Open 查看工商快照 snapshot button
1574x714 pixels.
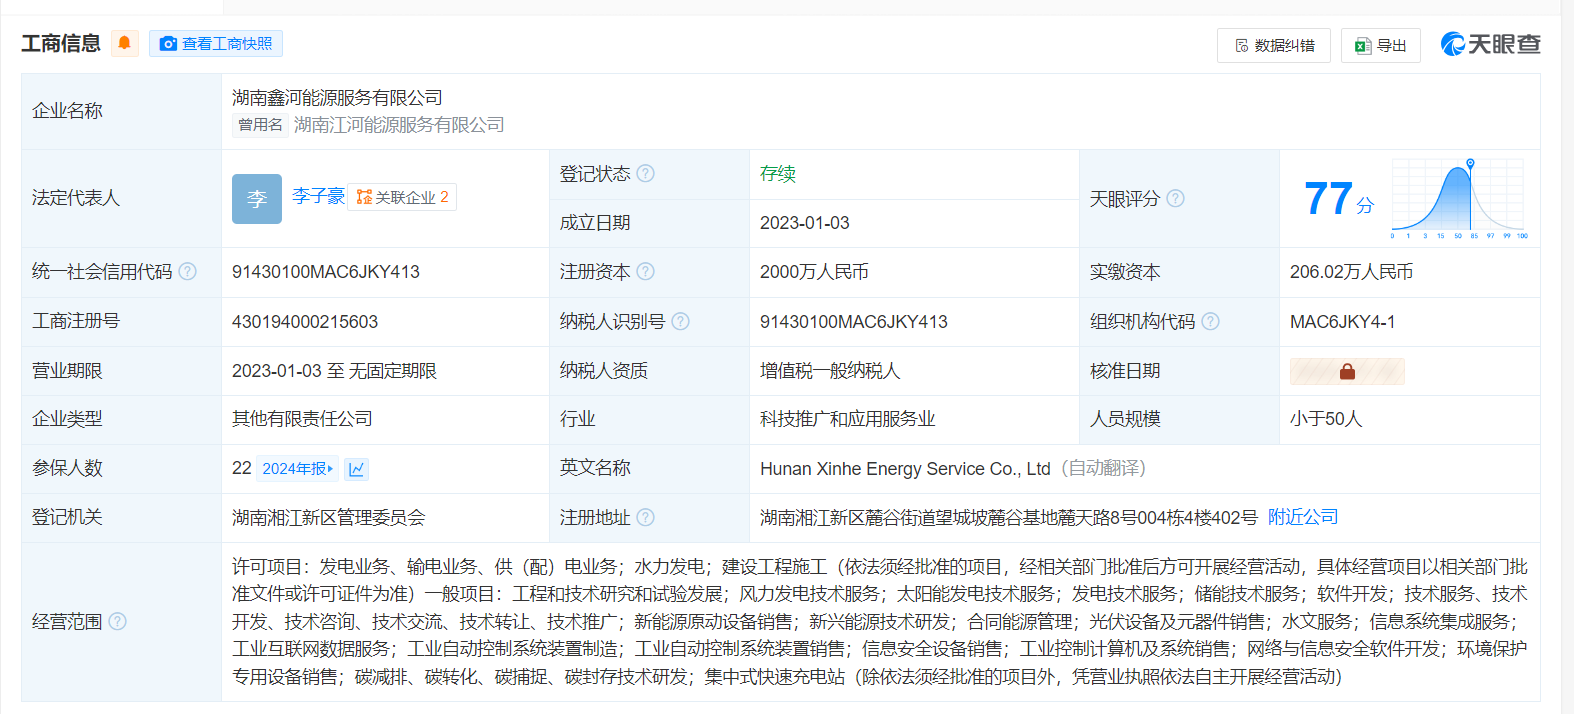(x=216, y=43)
